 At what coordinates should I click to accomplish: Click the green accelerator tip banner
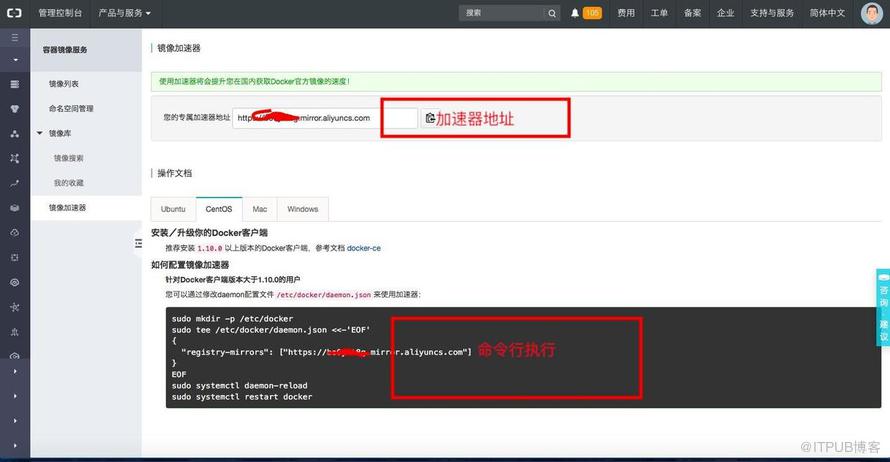tap(516, 82)
